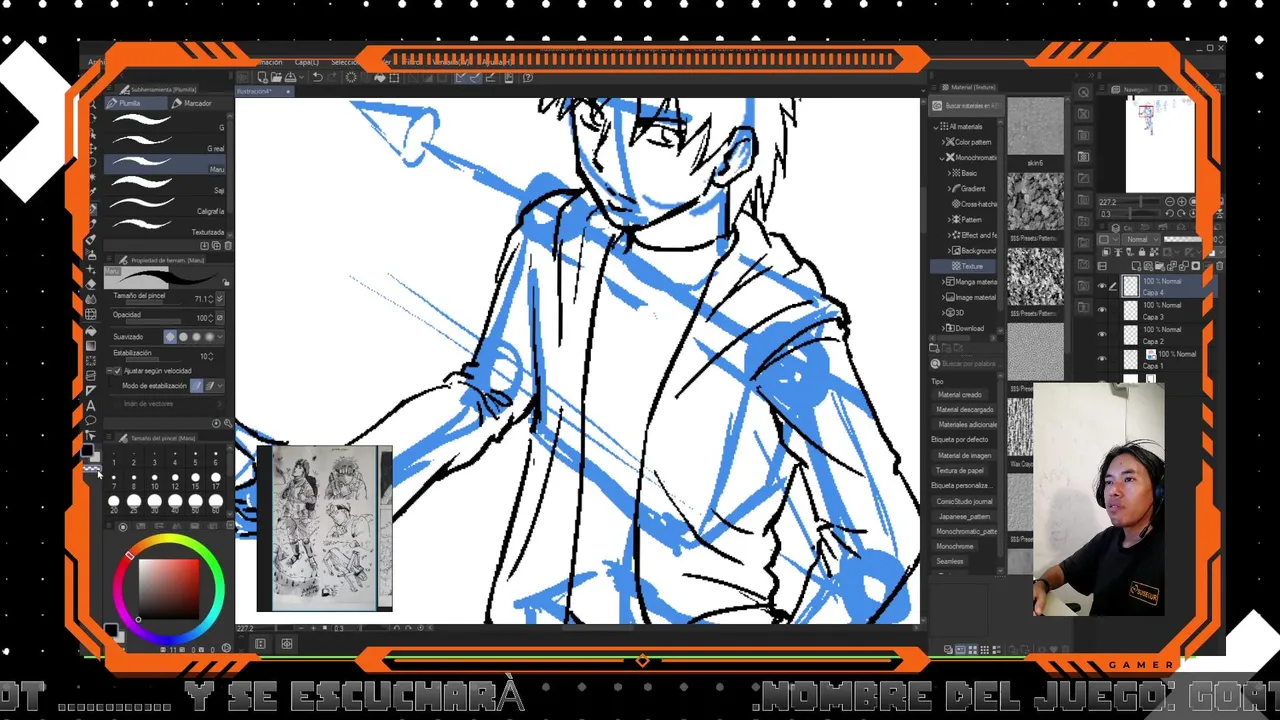Open layer blend mode Normal dropdown
Image resolution: width=1280 pixels, height=720 pixels.
(1141, 239)
